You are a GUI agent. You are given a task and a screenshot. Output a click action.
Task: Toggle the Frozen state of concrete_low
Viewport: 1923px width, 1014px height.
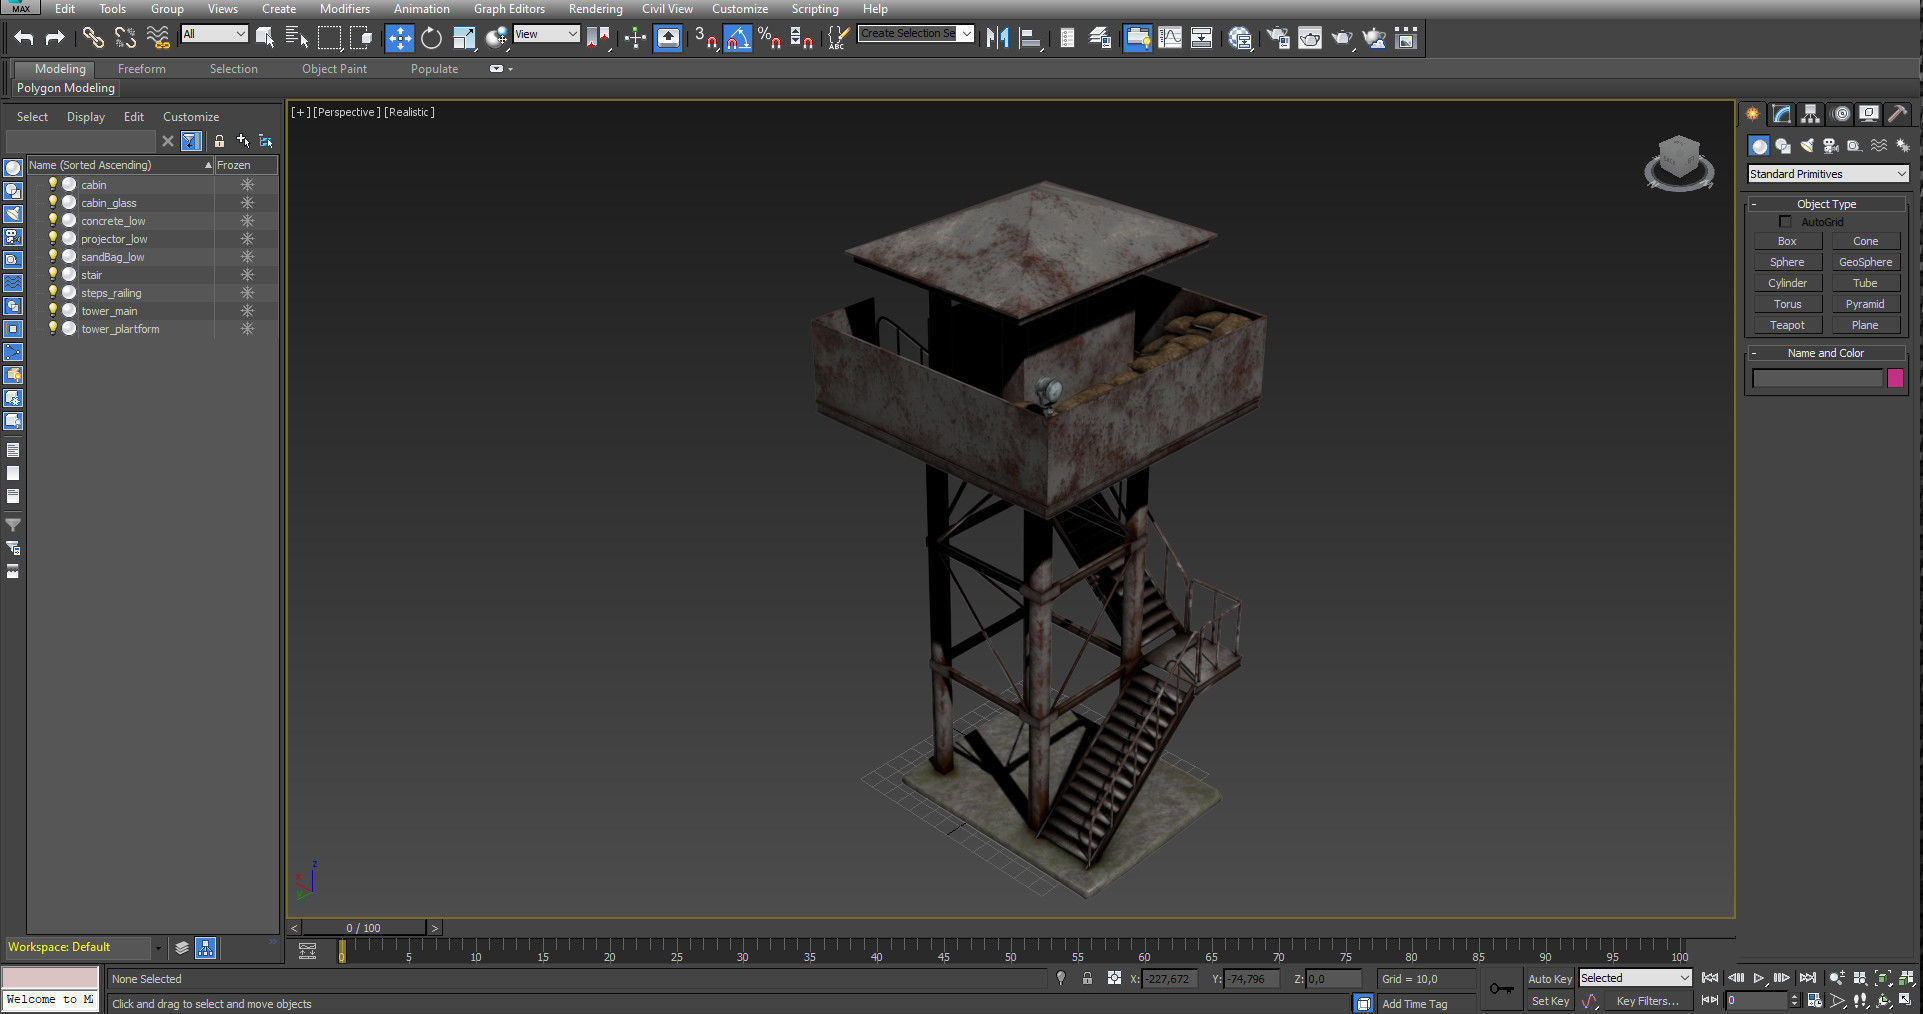point(247,221)
